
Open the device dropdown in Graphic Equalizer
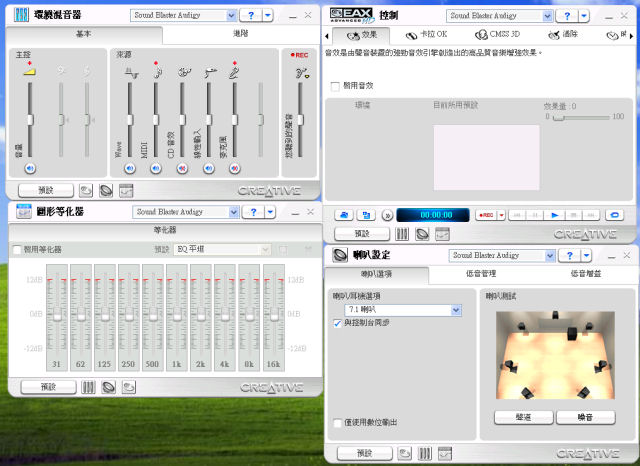(x=233, y=212)
